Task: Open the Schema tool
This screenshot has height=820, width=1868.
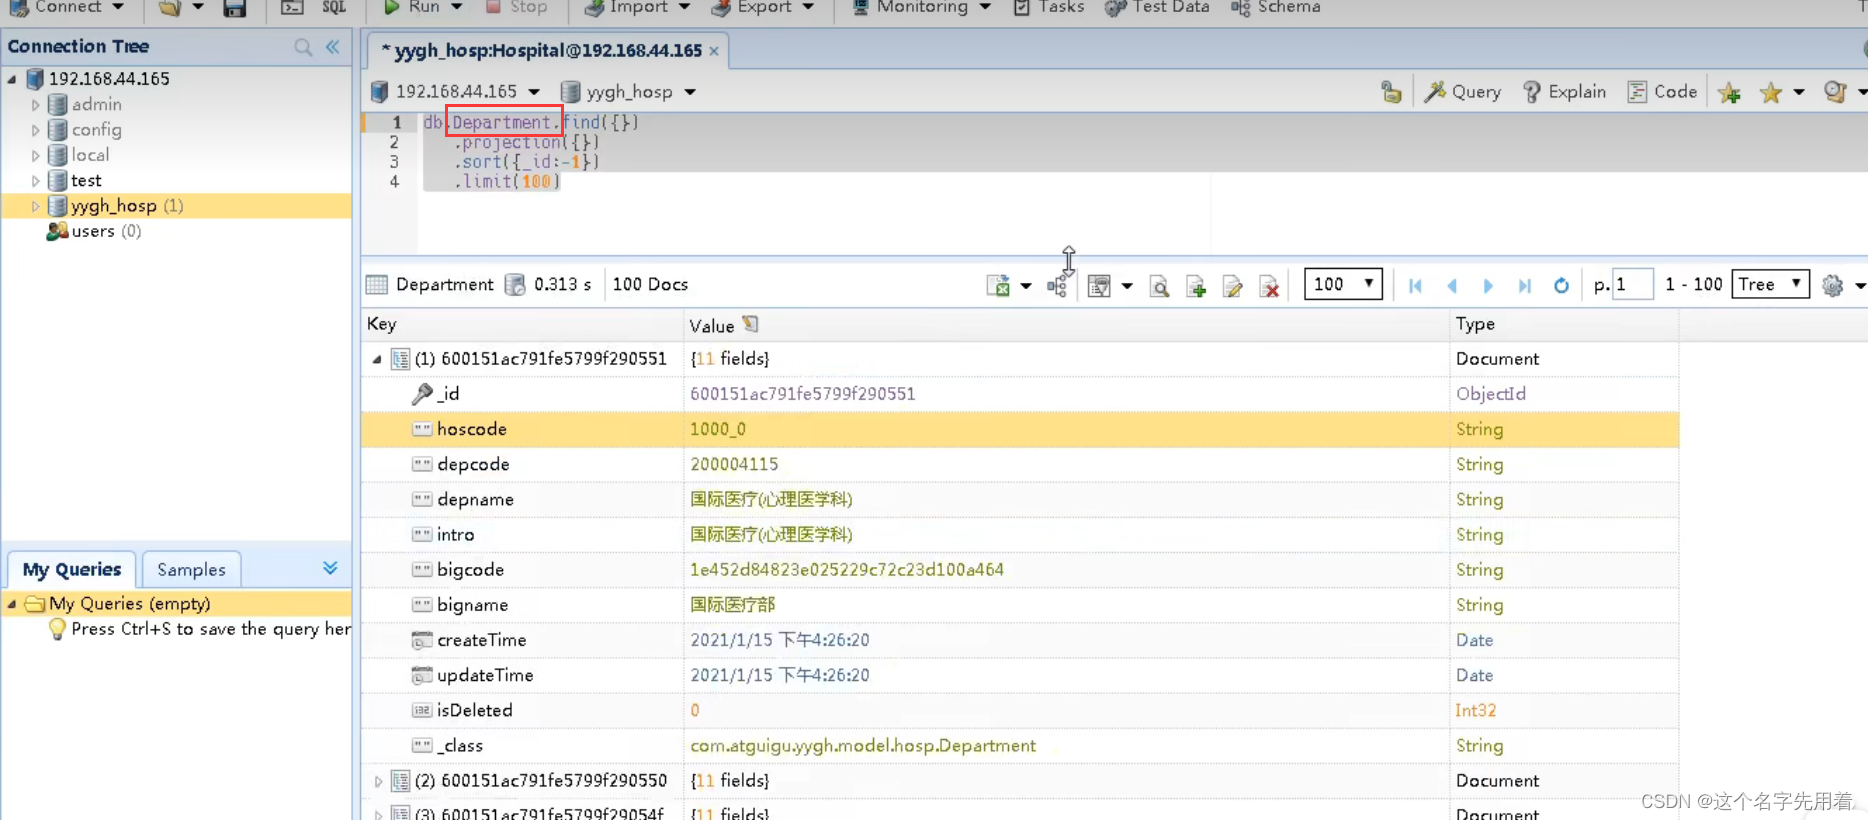Action: coord(1276,7)
